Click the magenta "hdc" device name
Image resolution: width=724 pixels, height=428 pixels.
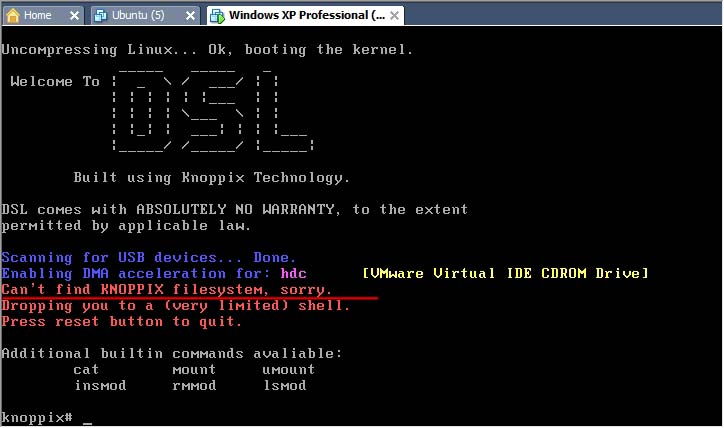293,273
